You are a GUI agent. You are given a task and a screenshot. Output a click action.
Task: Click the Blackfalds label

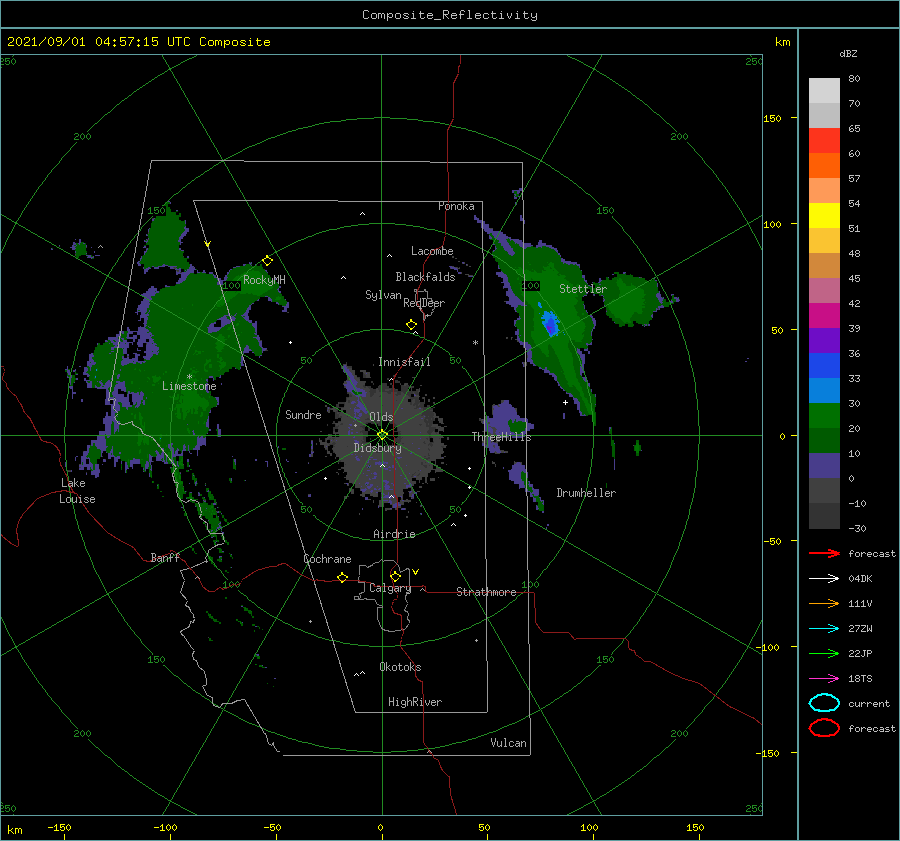click(425, 277)
